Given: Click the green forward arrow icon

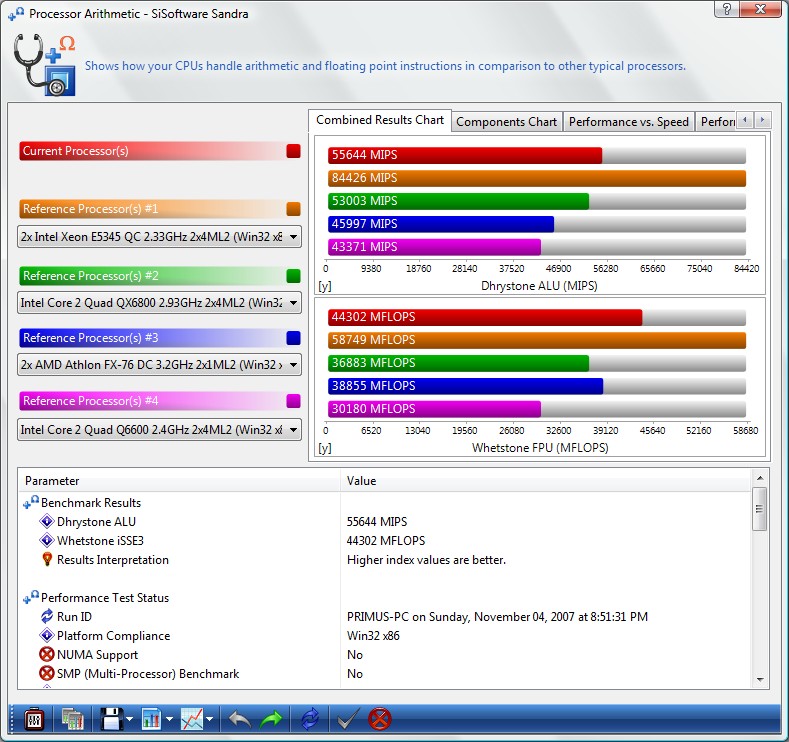Looking at the screenshot, I should [x=271, y=719].
